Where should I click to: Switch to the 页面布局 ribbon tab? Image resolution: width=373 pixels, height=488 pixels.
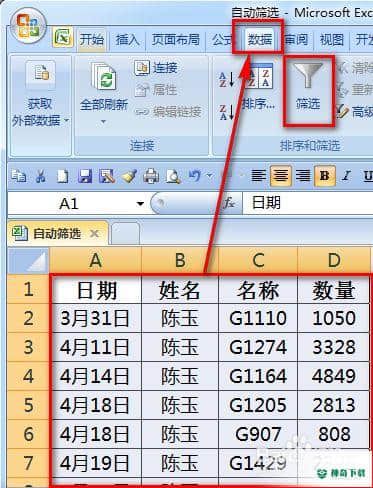176,40
